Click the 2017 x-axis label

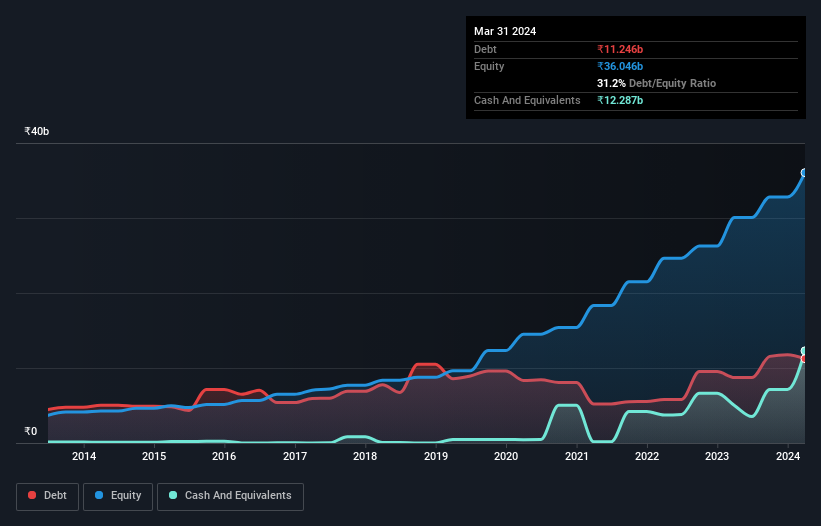[x=295, y=456]
